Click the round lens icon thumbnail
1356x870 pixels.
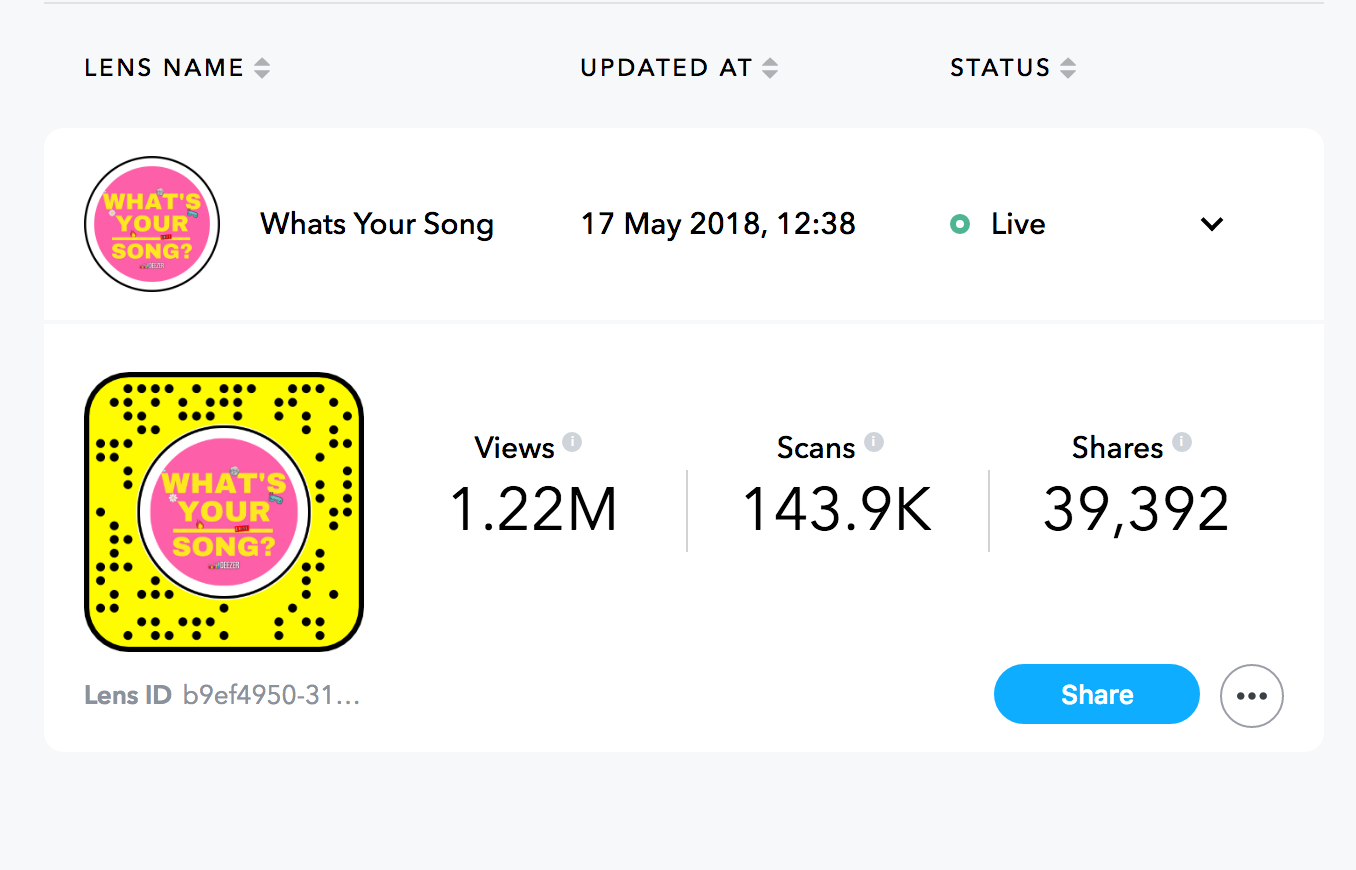(x=152, y=224)
